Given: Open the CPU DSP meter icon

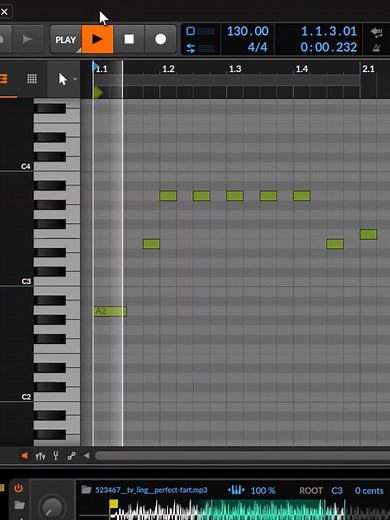Looking at the screenshot, I should (191, 31).
